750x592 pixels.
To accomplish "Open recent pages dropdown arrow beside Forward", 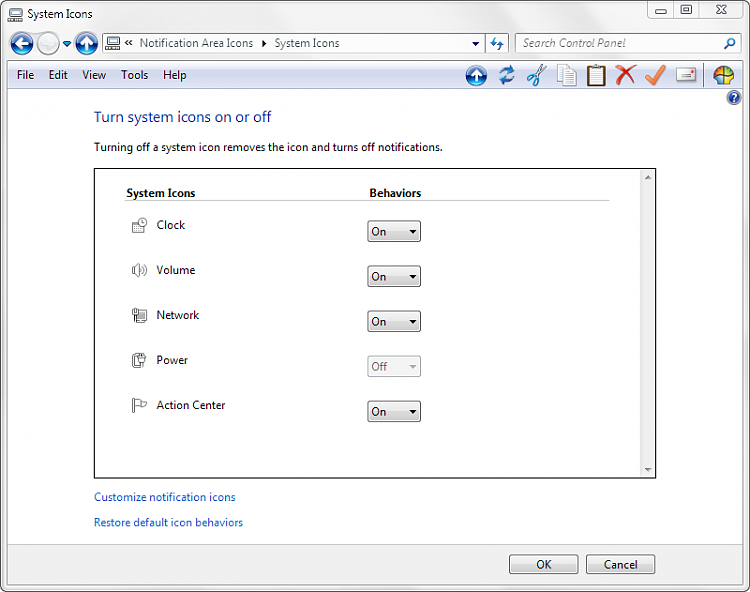I will pyautogui.click(x=67, y=44).
